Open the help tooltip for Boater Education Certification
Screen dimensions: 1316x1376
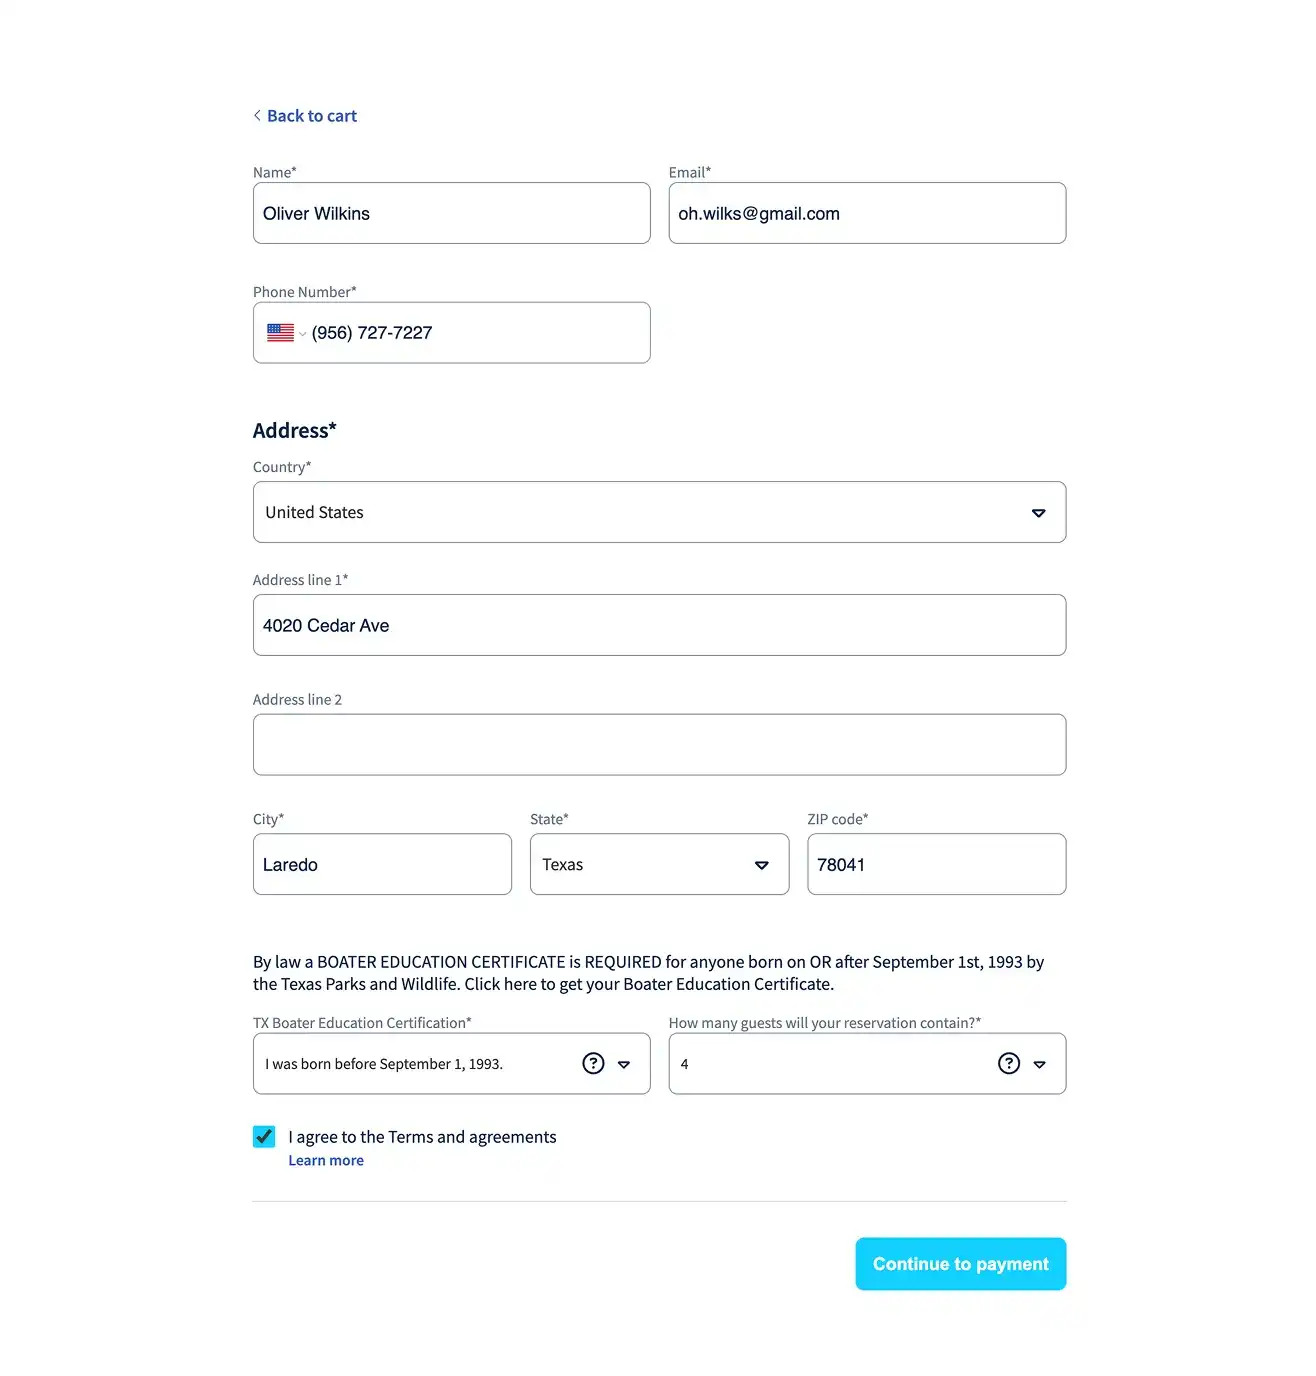point(593,1063)
